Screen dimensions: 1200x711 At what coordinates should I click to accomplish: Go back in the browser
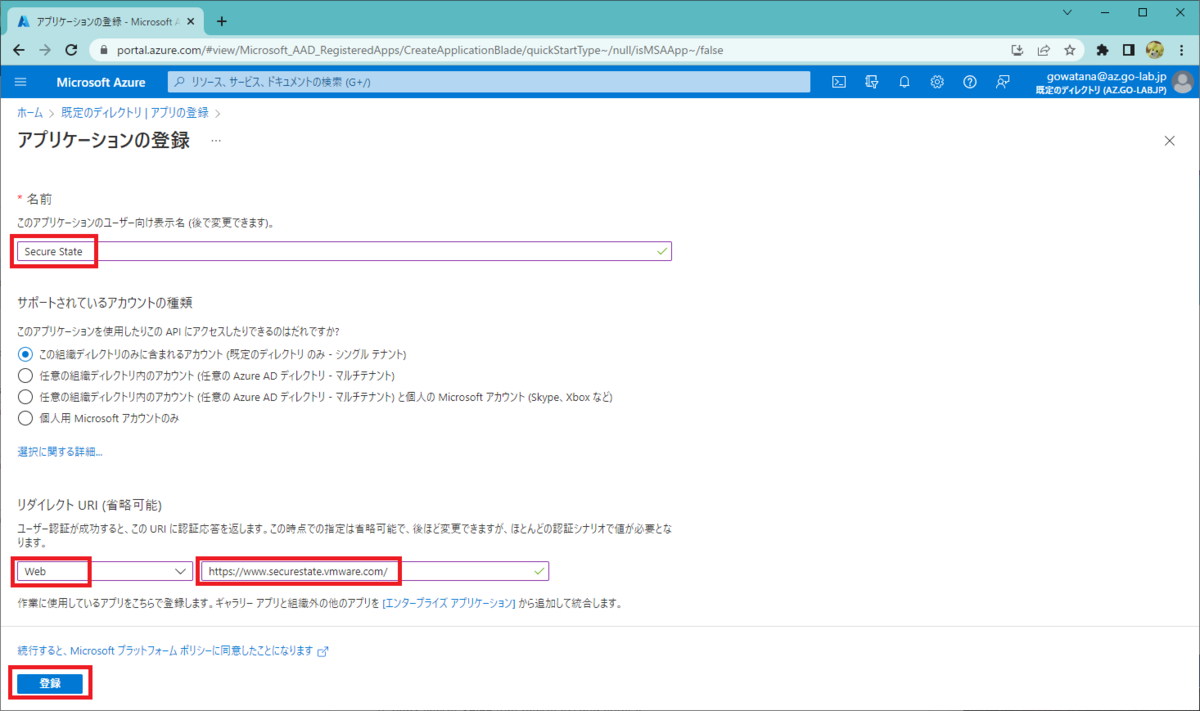point(19,49)
